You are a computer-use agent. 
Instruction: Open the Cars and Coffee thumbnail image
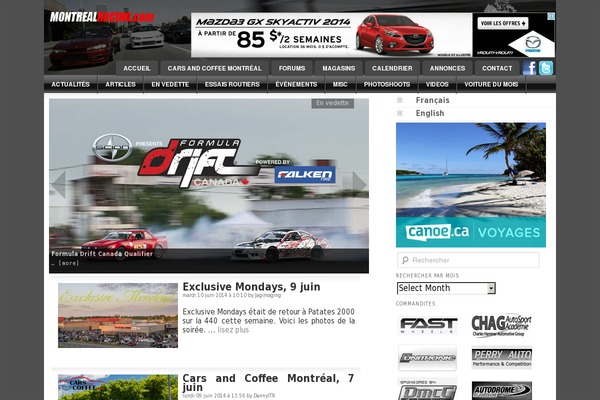click(x=118, y=387)
